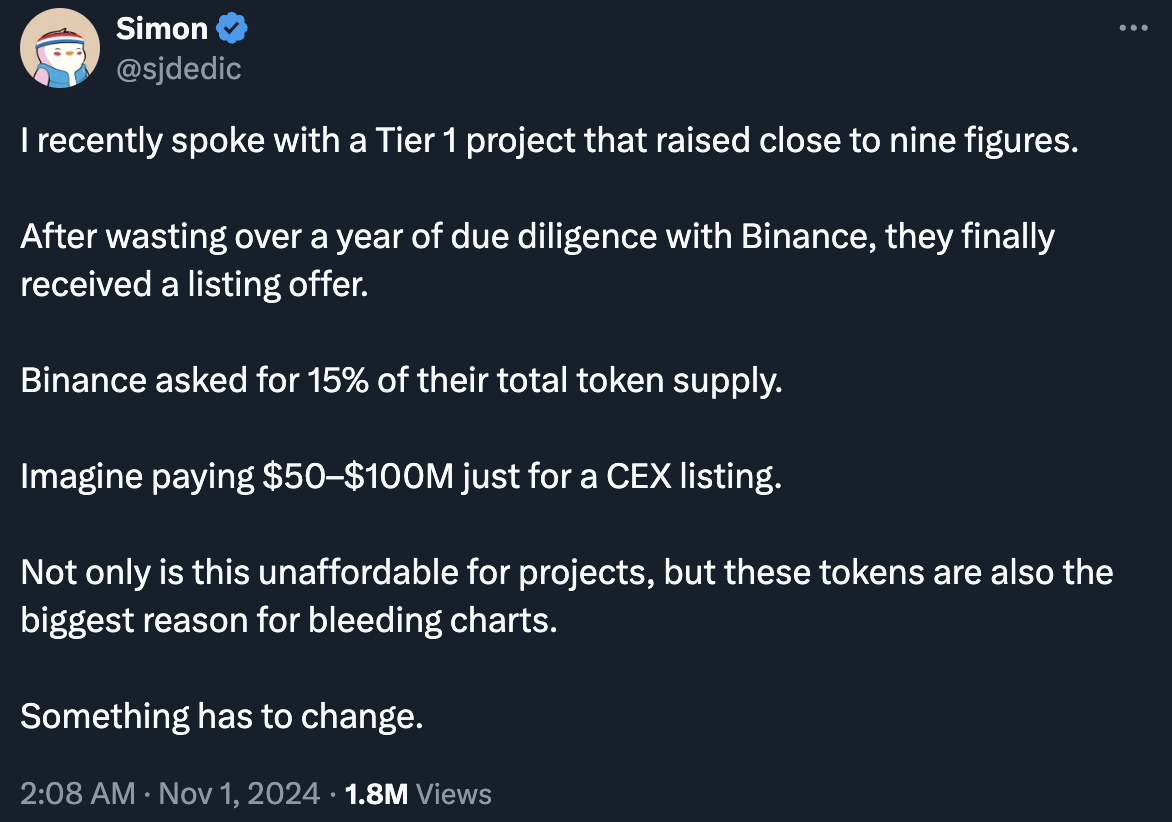Screen dimensions: 1172x822
Task: Click Simon's penguin profile avatar
Action: point(61,49)
